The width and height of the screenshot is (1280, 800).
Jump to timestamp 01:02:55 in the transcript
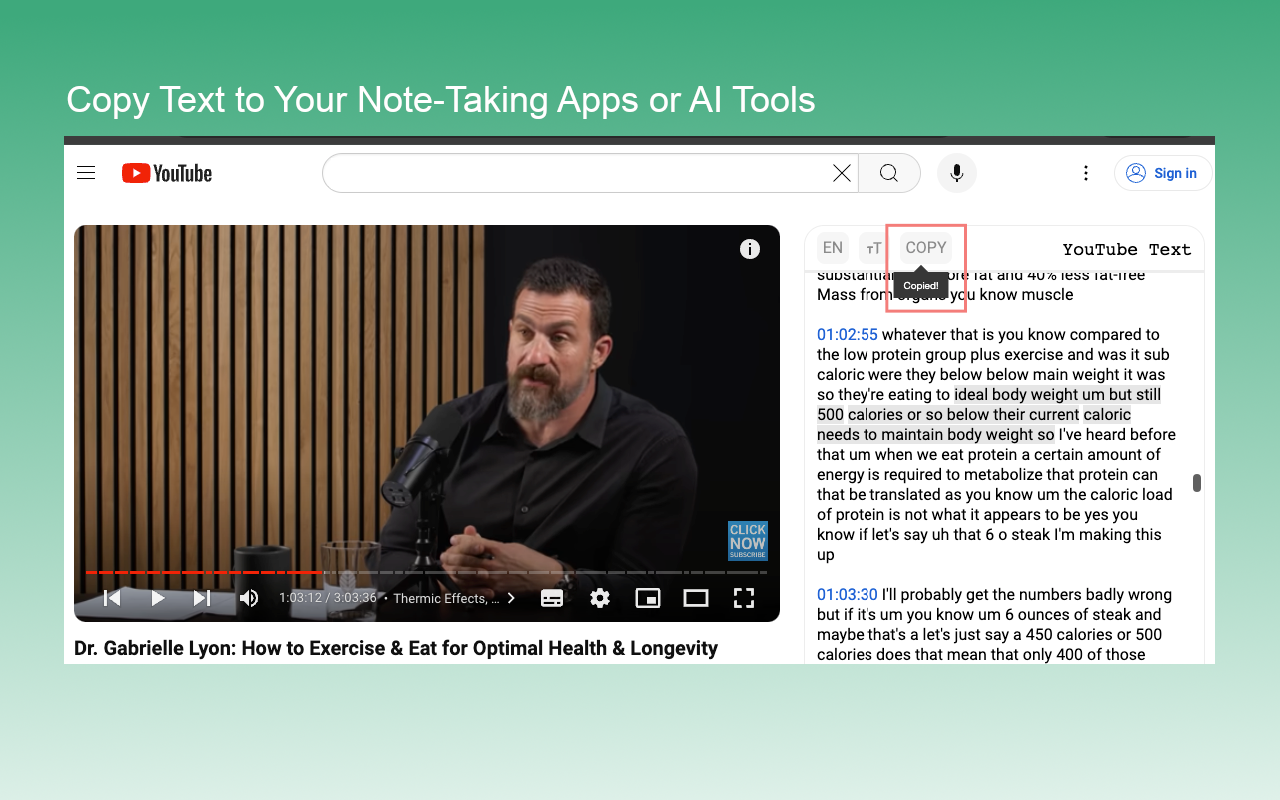point(846,334)
